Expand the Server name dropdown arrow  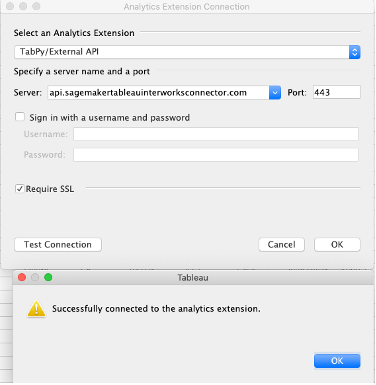[x=275, y=93]
